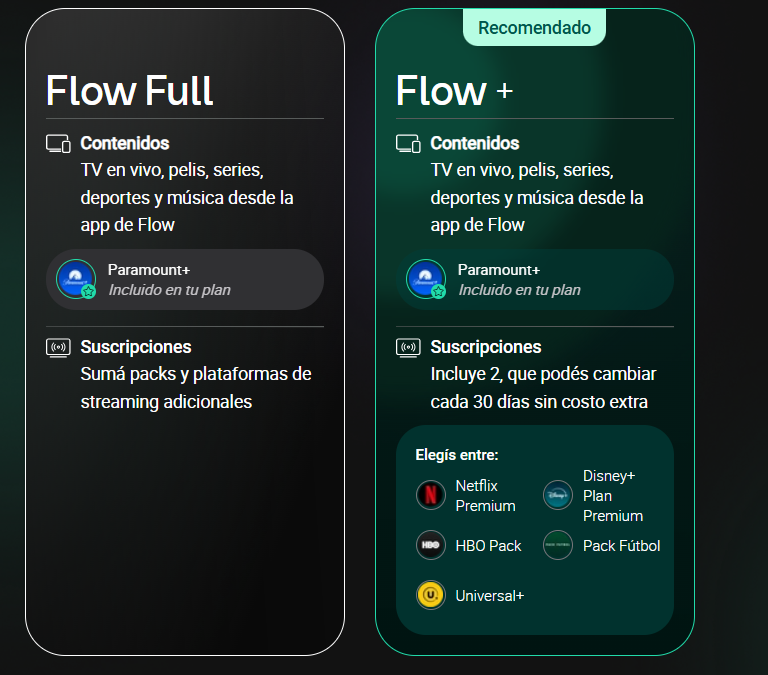Image resolution: width=768 pixels, height=675 pixels.
Task: Click 'Incluido en tu plan' in Flow Full
Action: coord(169,290)
